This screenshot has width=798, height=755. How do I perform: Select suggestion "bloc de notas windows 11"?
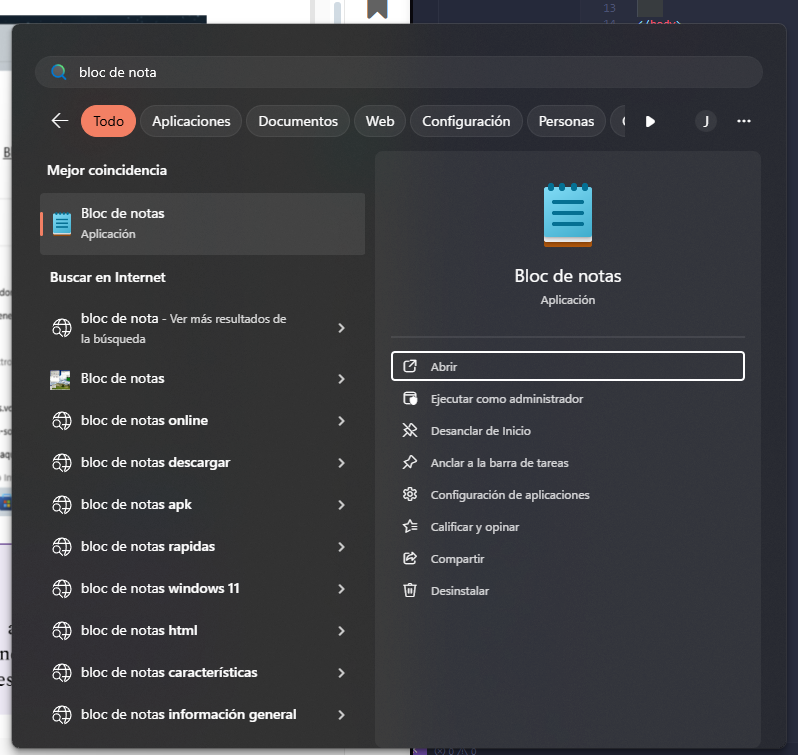(x=202, y=589)
